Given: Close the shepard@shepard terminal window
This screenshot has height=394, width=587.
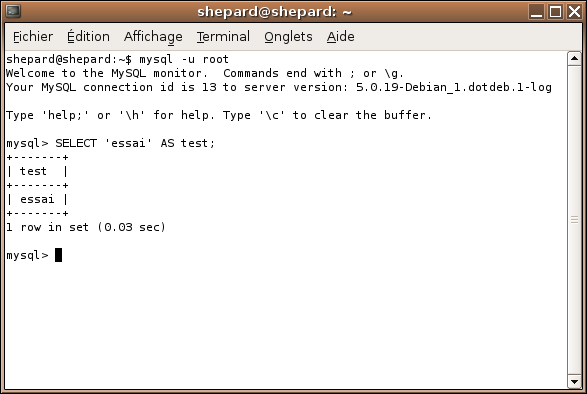Looking at the screenshot, I should 575,12.
